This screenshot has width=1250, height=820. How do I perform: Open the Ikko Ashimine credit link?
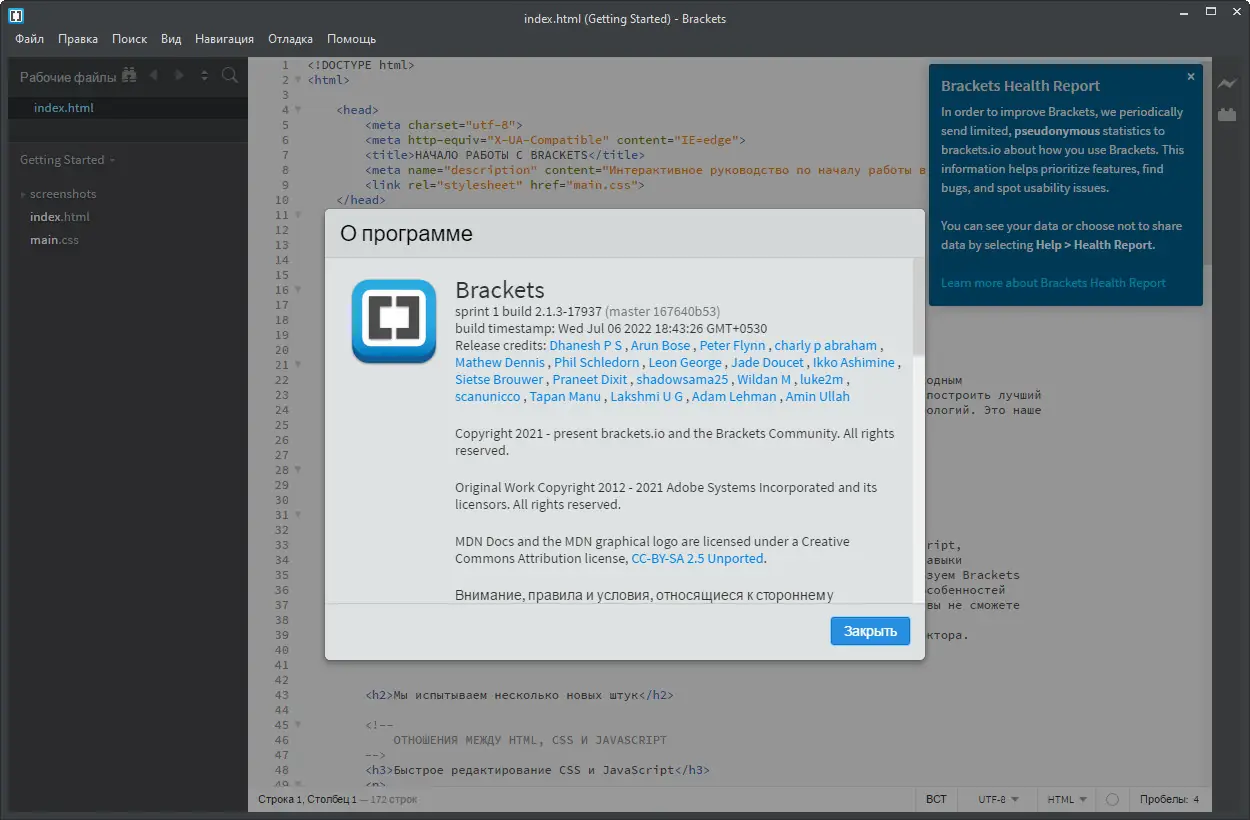click(x=854, y=362)
